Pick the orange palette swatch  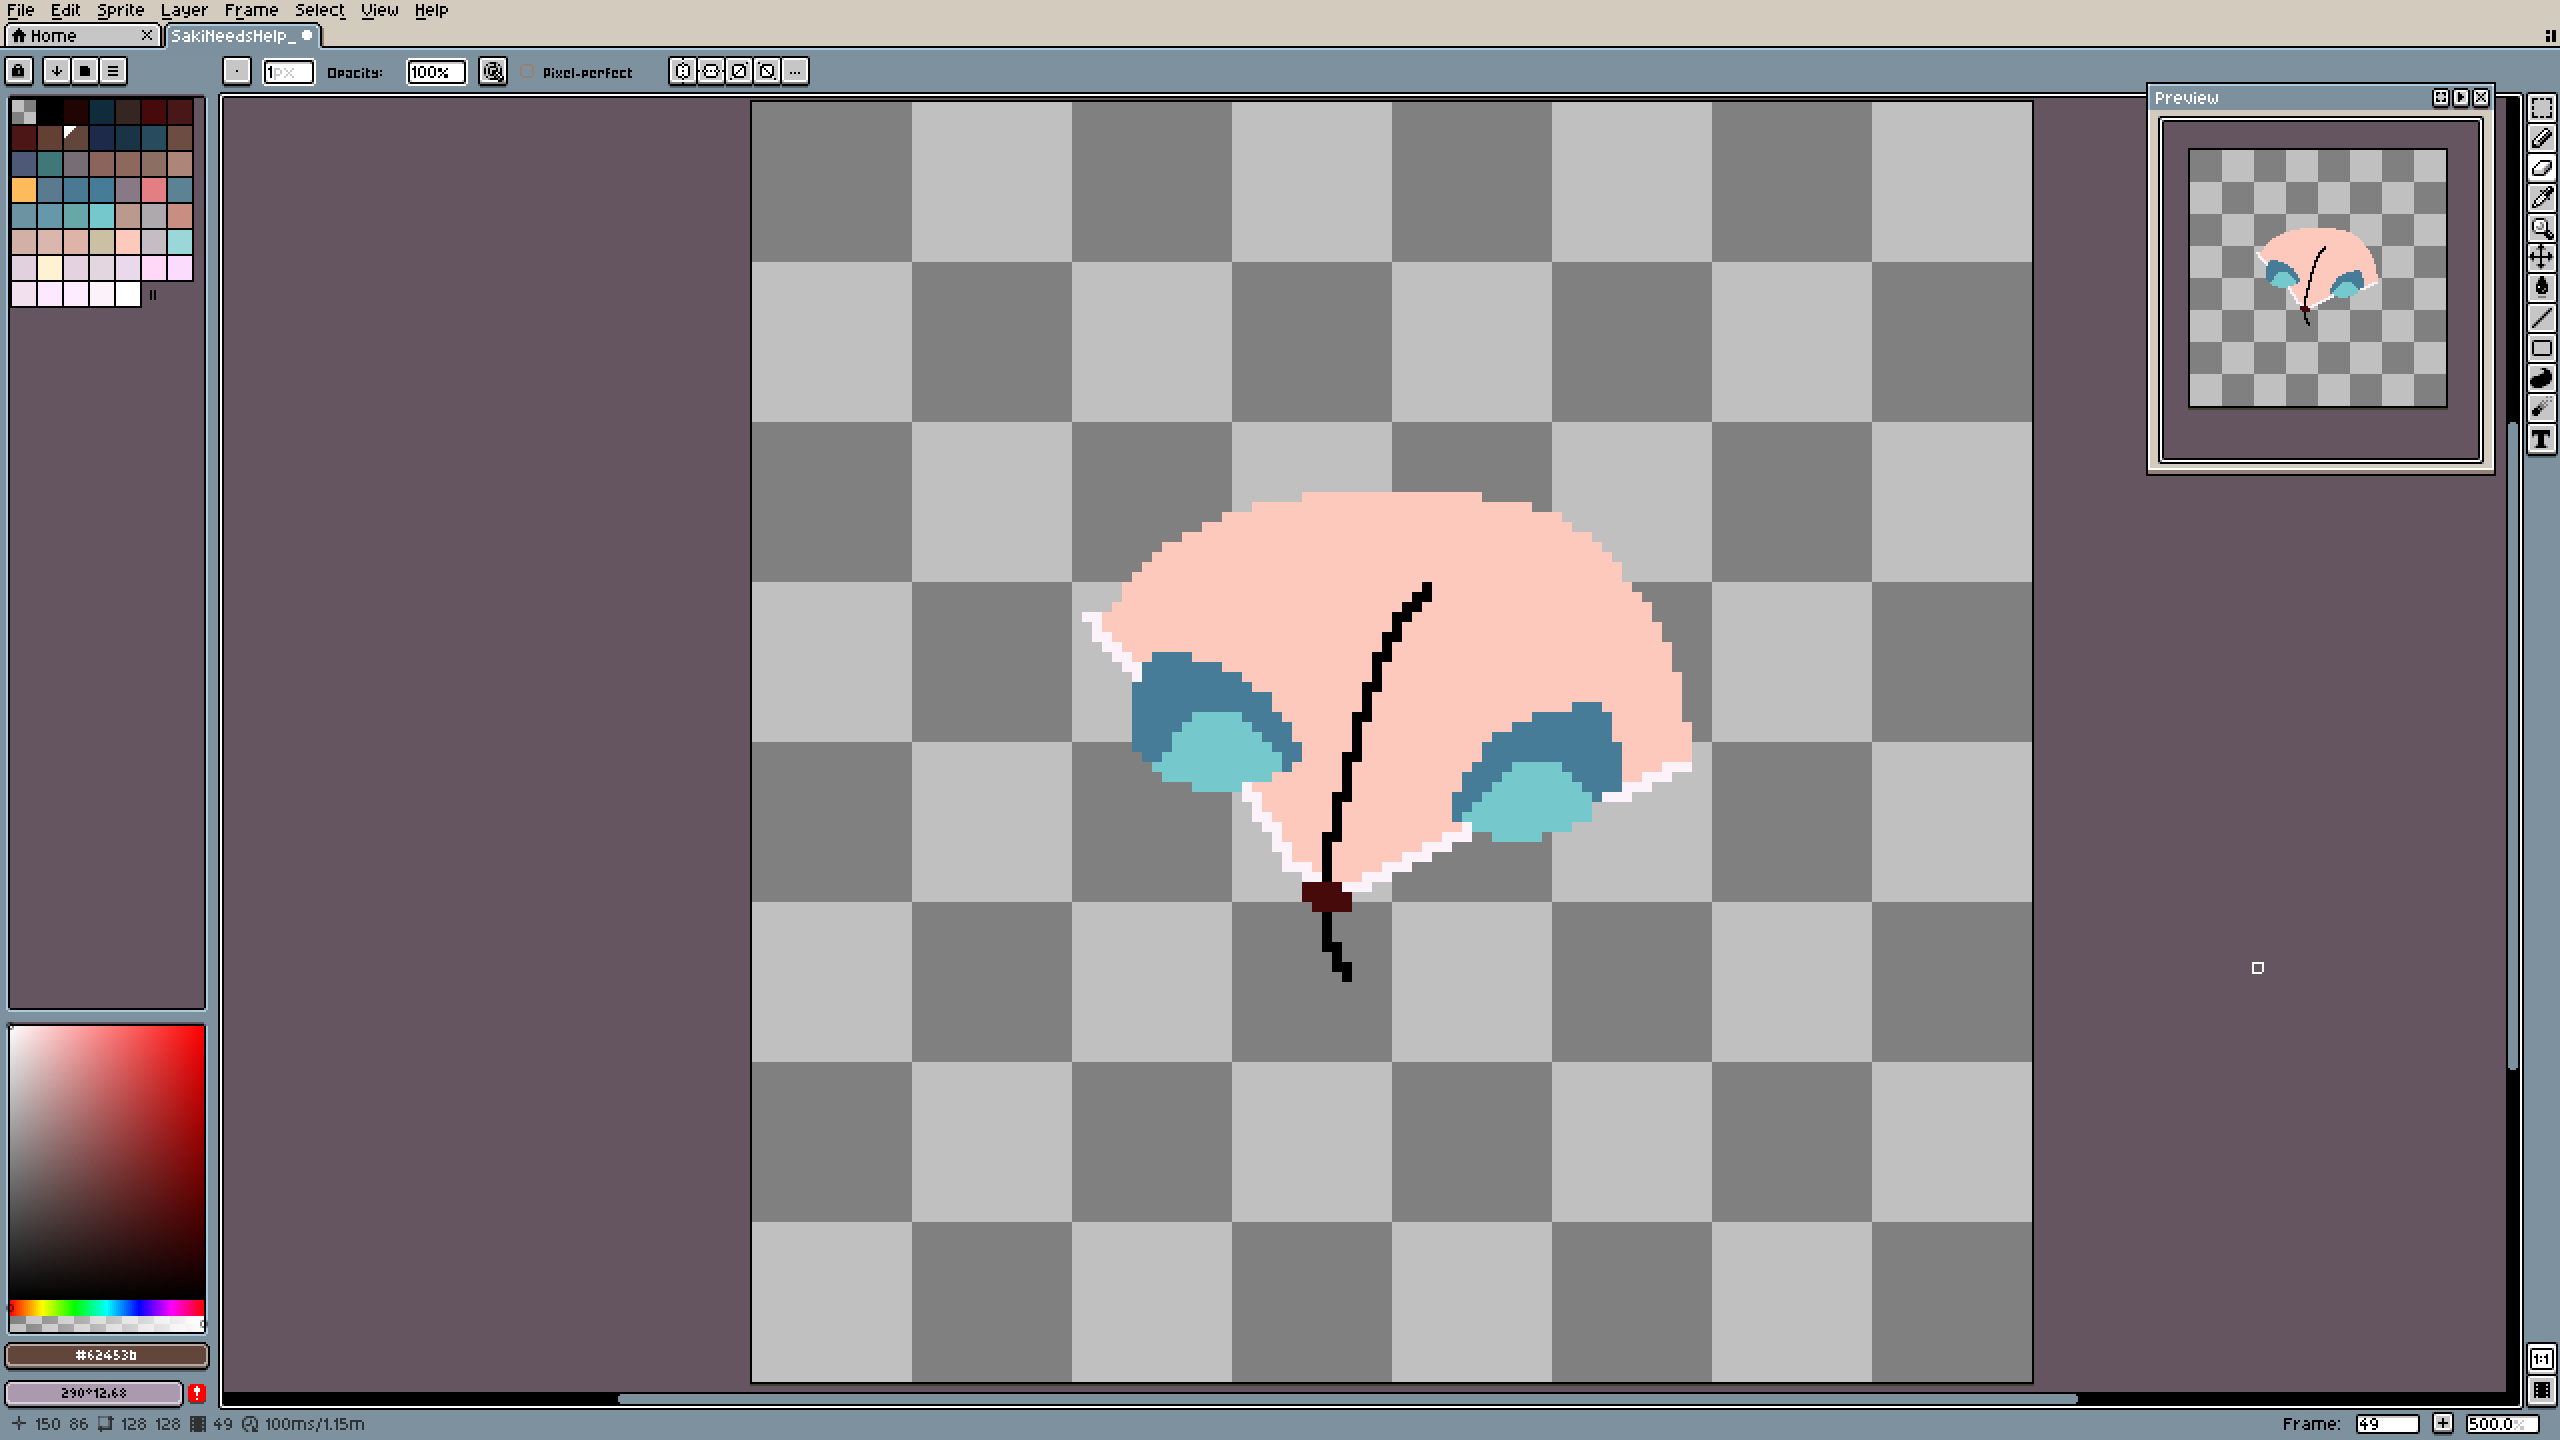click(x=24, y=189)
